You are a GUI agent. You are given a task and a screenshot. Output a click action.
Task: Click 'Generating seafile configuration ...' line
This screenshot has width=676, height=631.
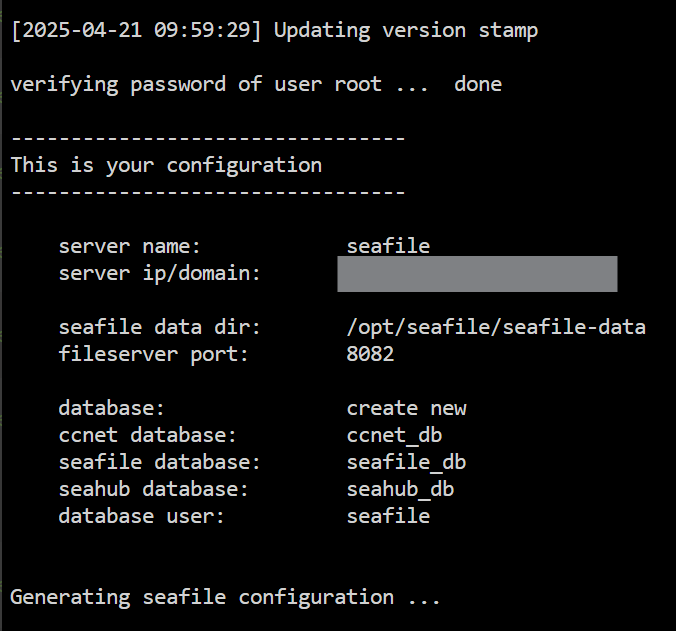pyautogui.click(x=225, y=597)
